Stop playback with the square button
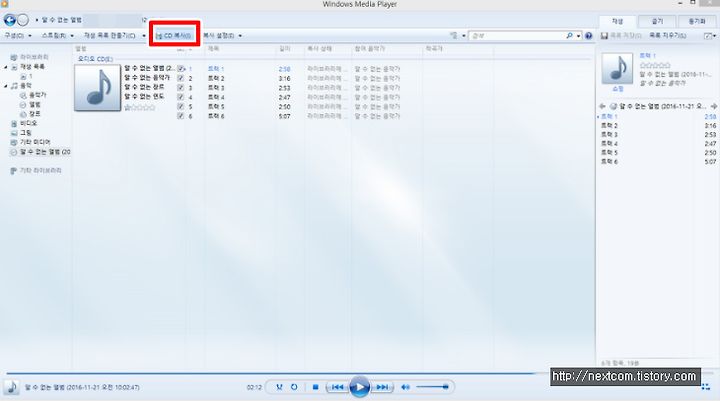Screen dimensions: 720x401 (x=315, y=387)
